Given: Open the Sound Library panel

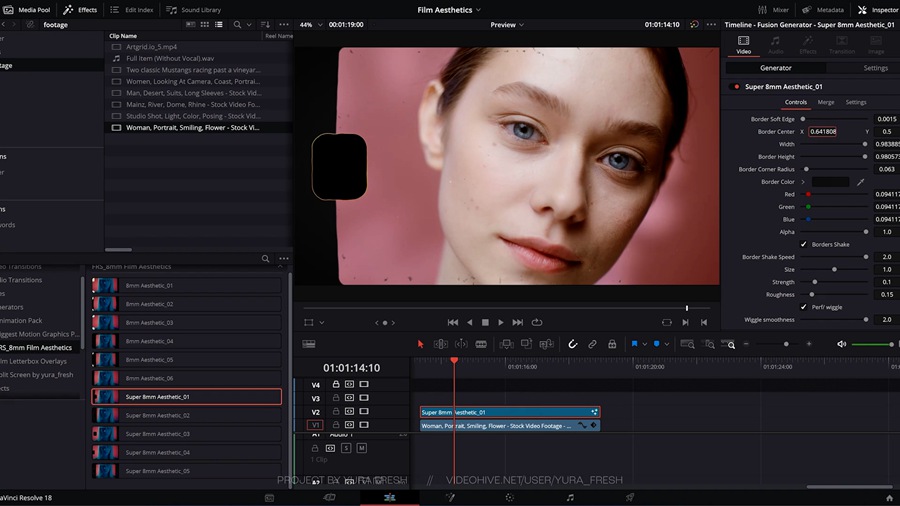Looking at the screenshot, I should click(x=194, y=10).
